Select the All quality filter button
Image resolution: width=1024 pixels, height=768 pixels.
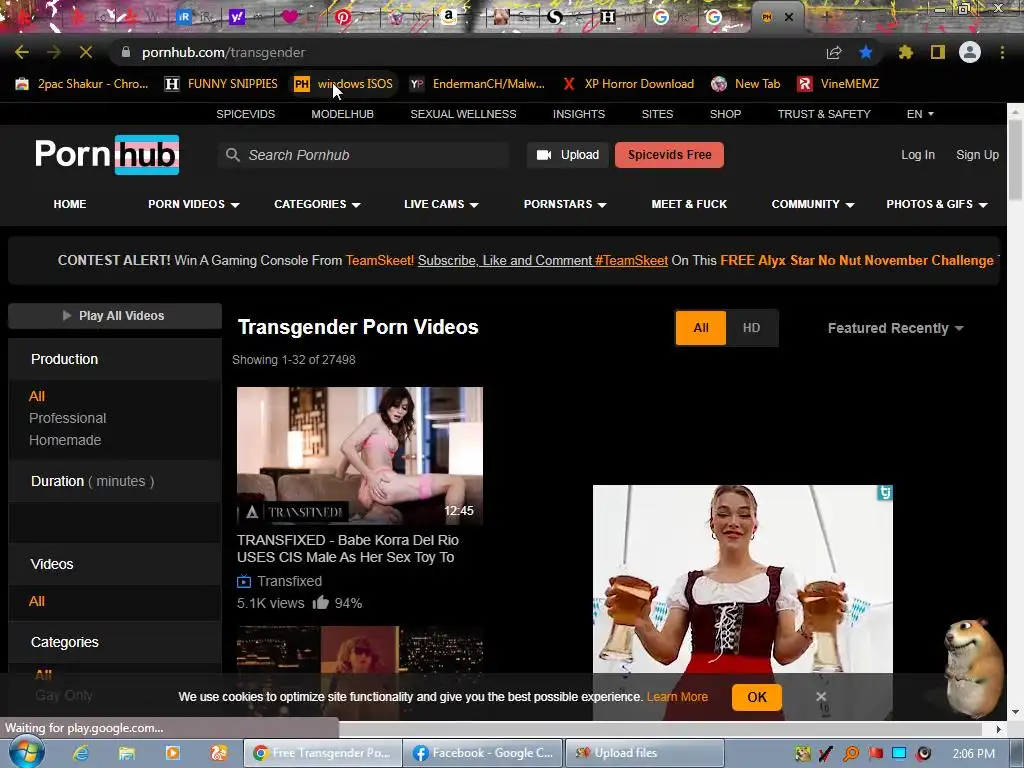tap(701, 327)
